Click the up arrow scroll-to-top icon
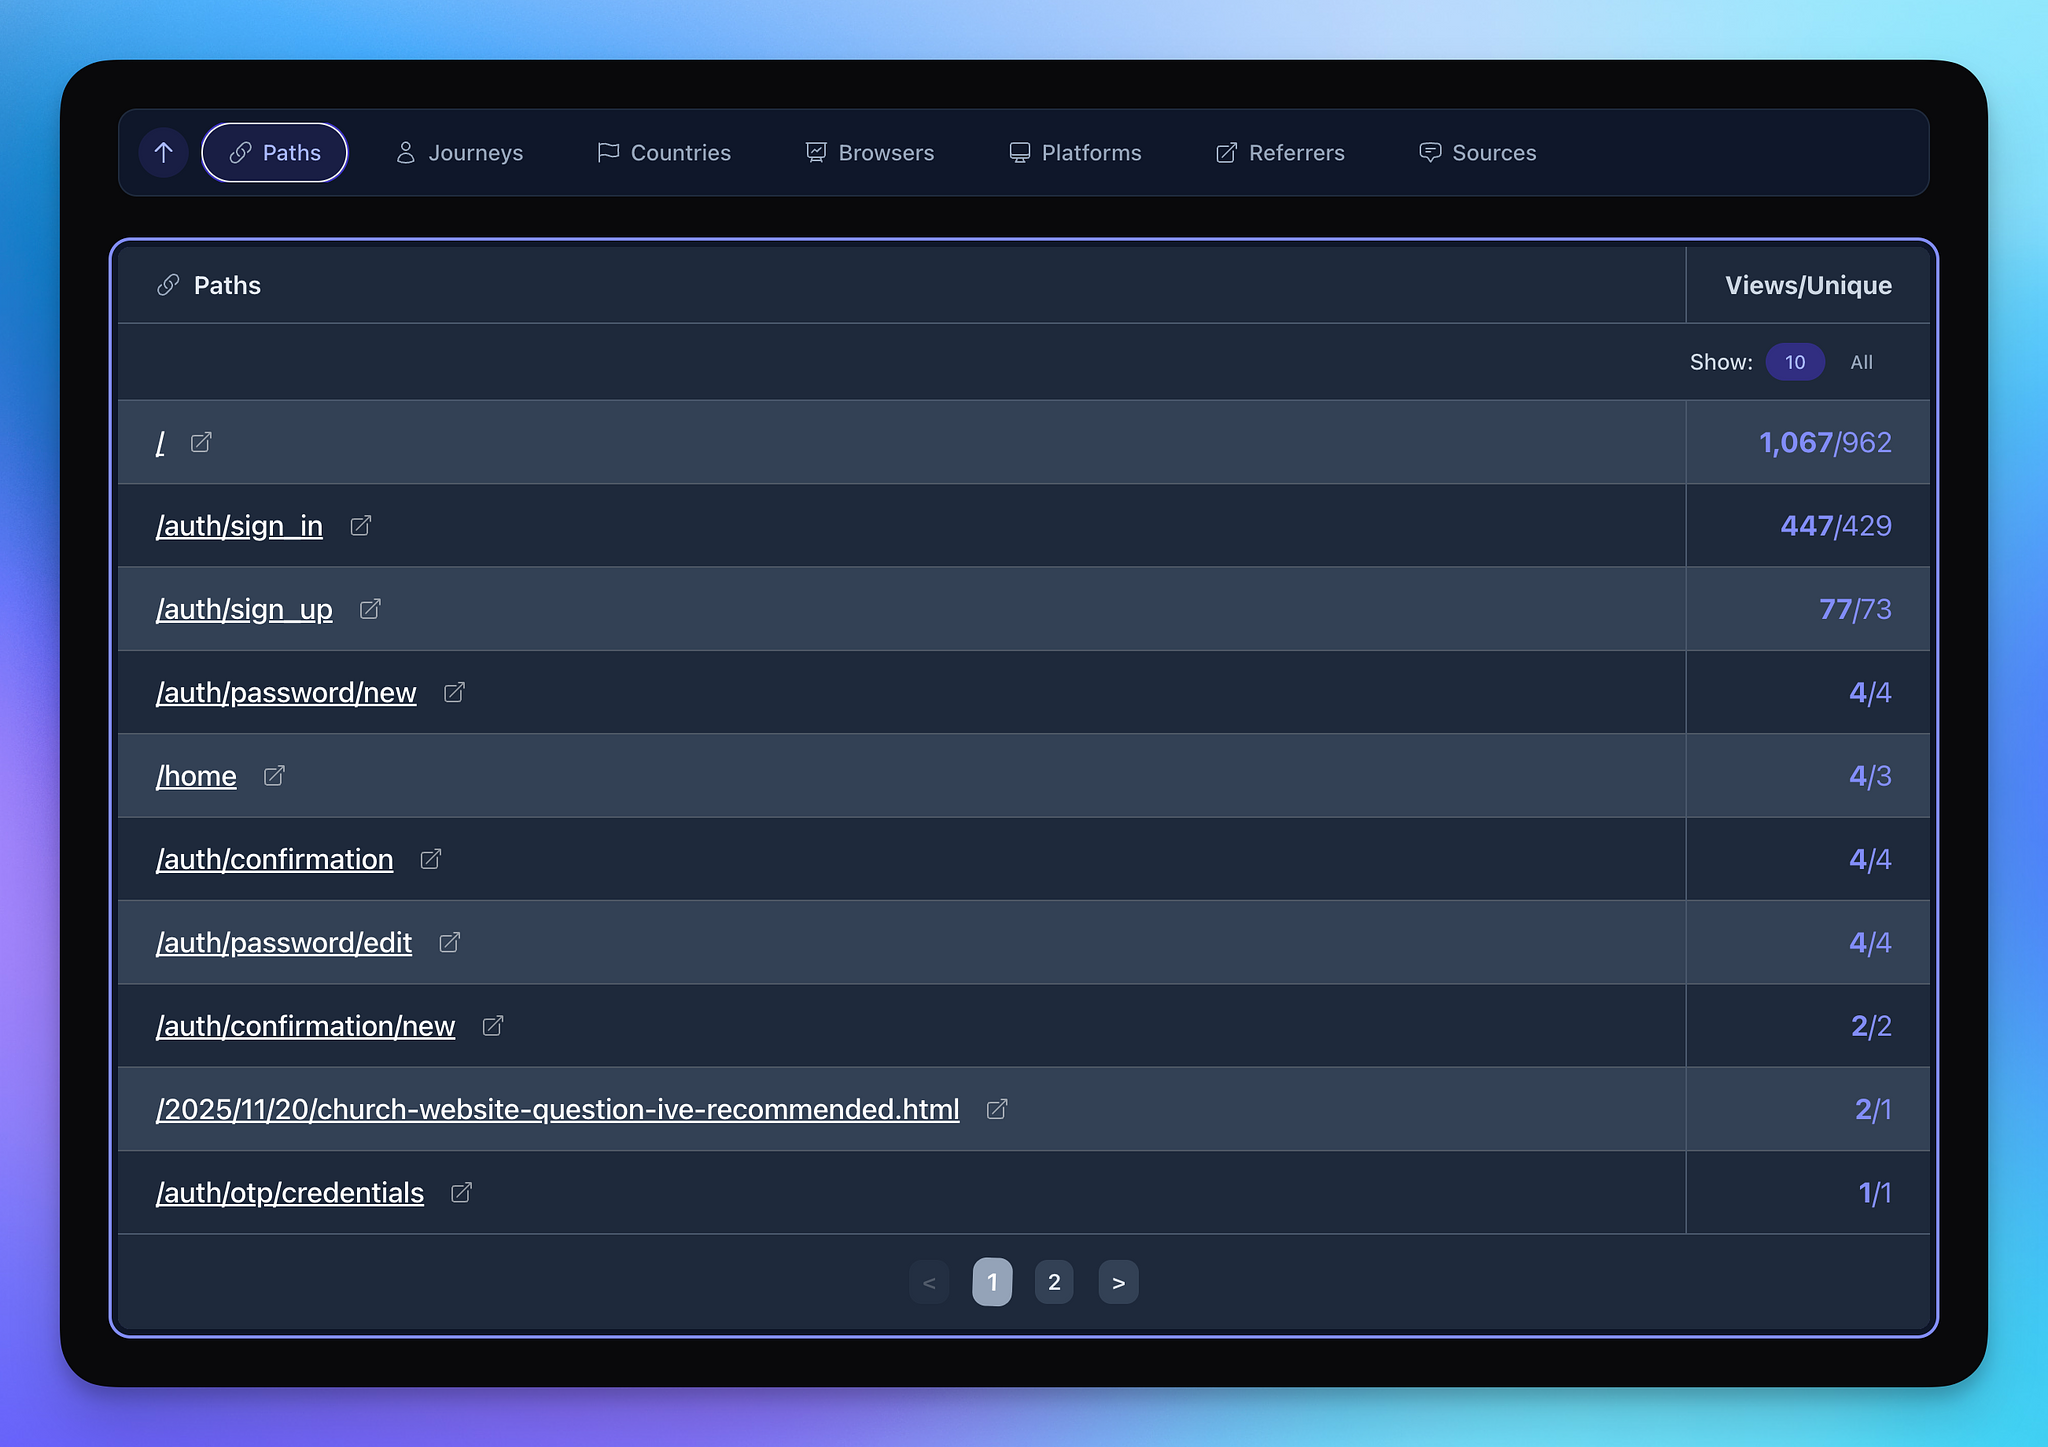The width and height of the screenshot is (2048, 1447). [163, 153]
